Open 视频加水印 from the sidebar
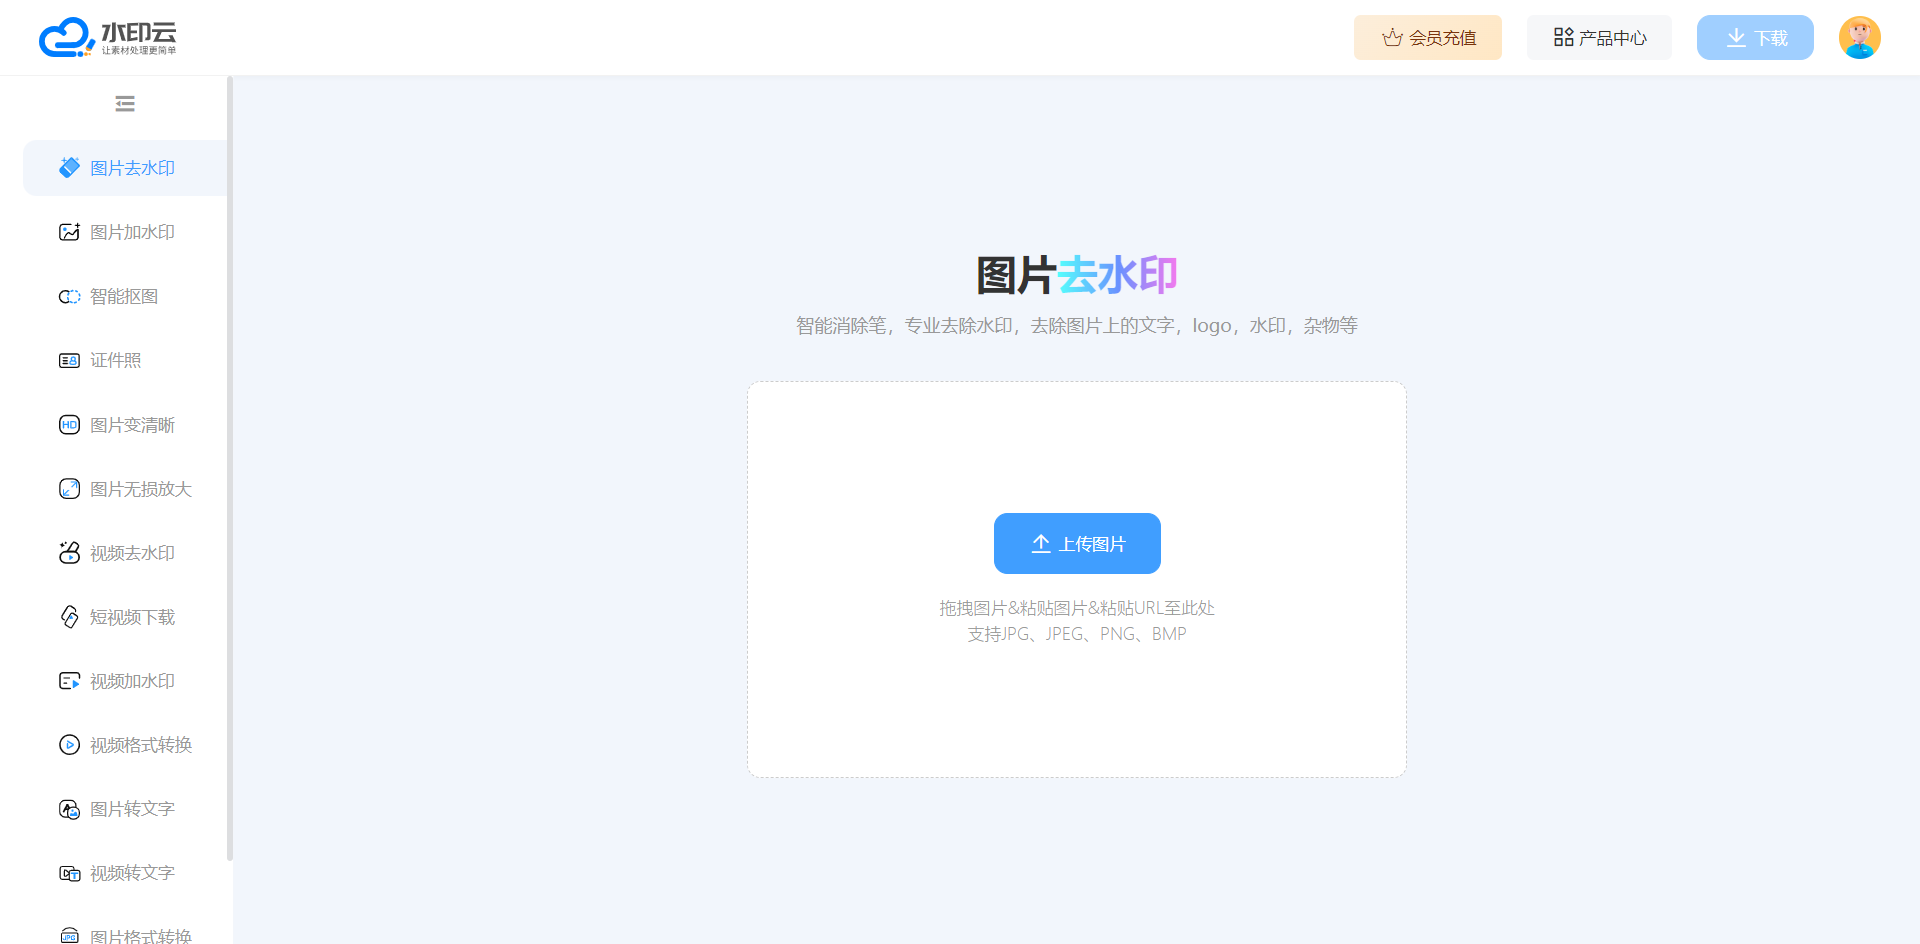This screenshot has width=1920, height=944. click(132, 681)
